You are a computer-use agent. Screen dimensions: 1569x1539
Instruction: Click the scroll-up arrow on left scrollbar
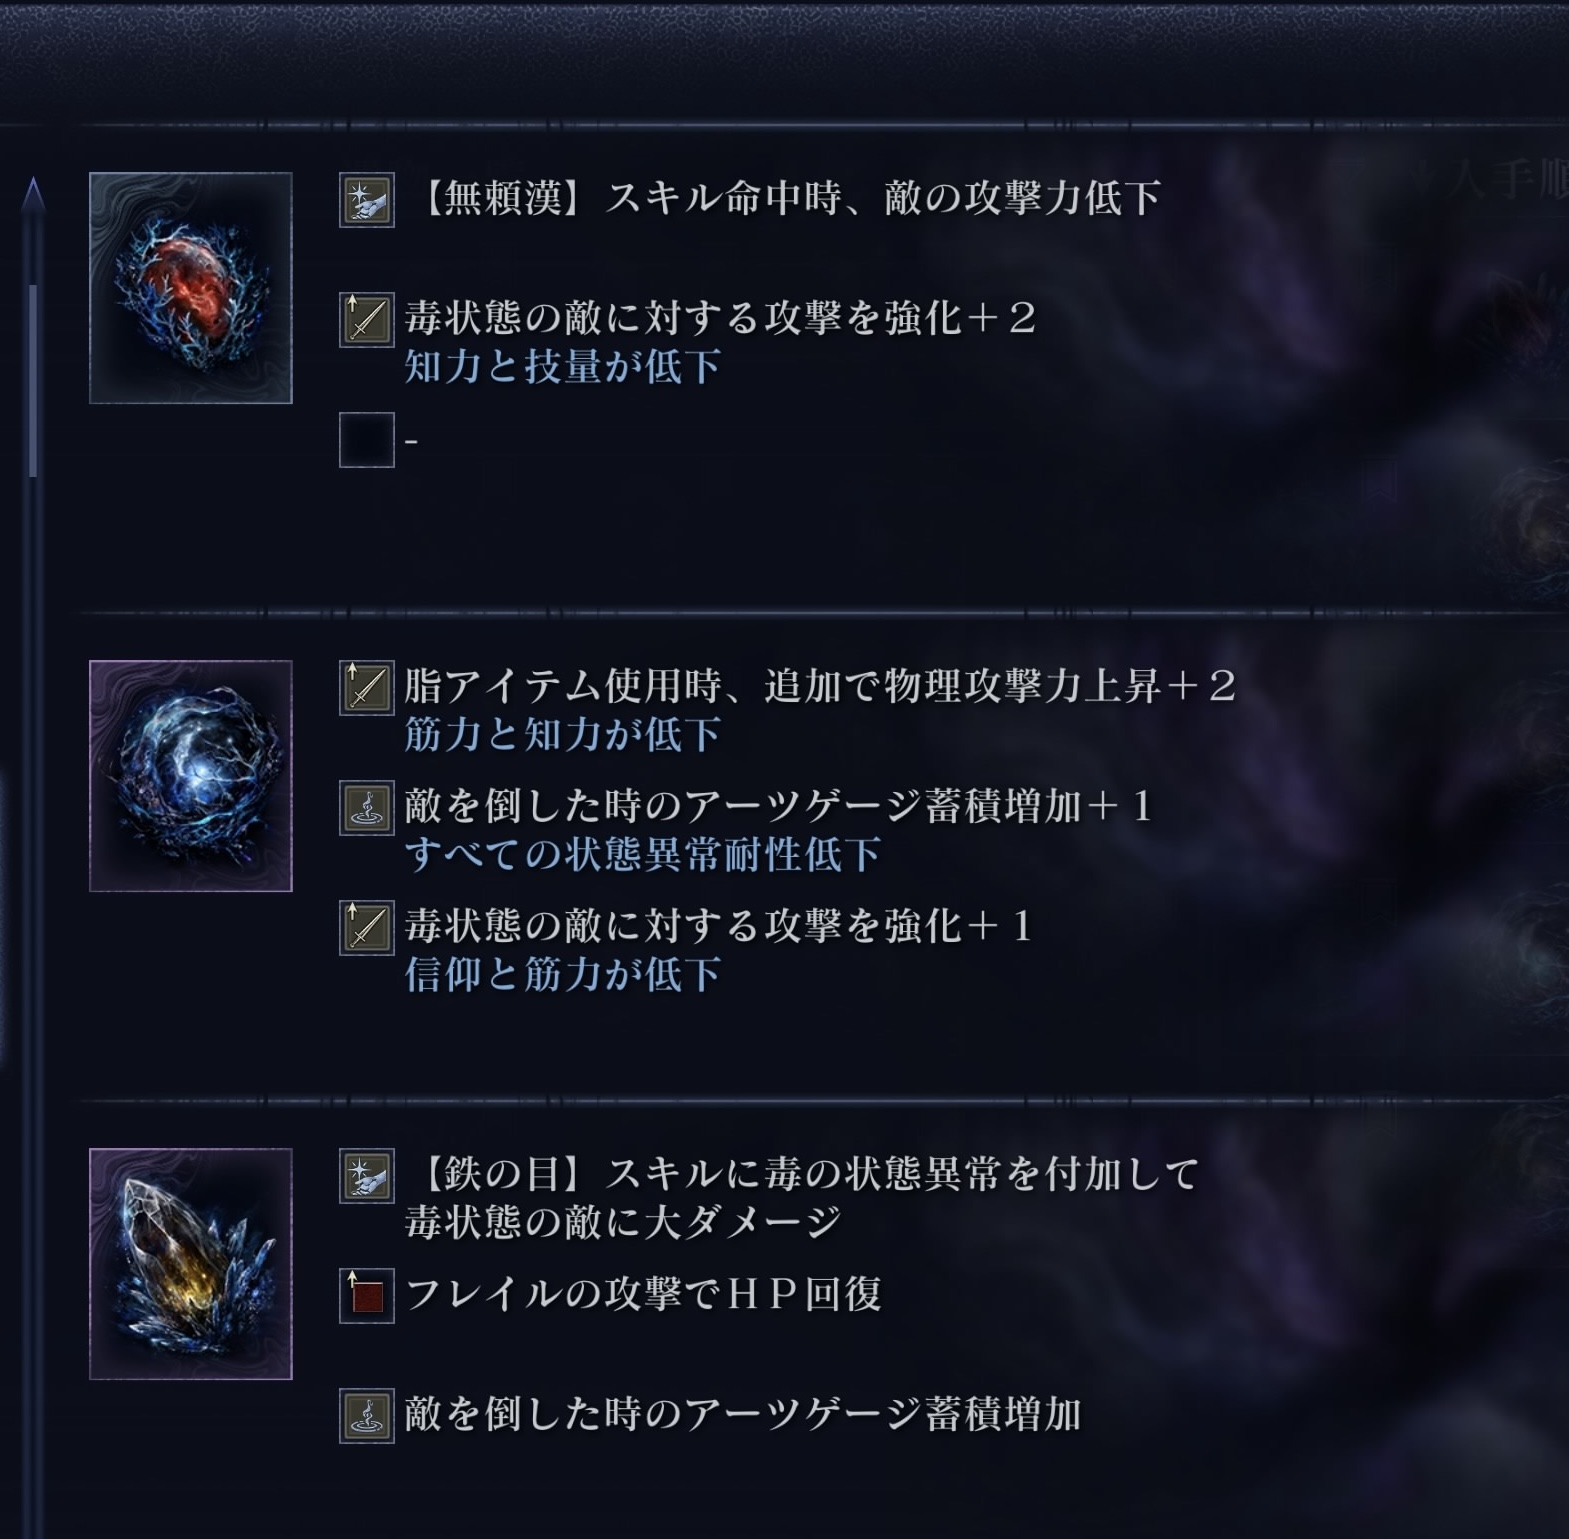point(33,193)
